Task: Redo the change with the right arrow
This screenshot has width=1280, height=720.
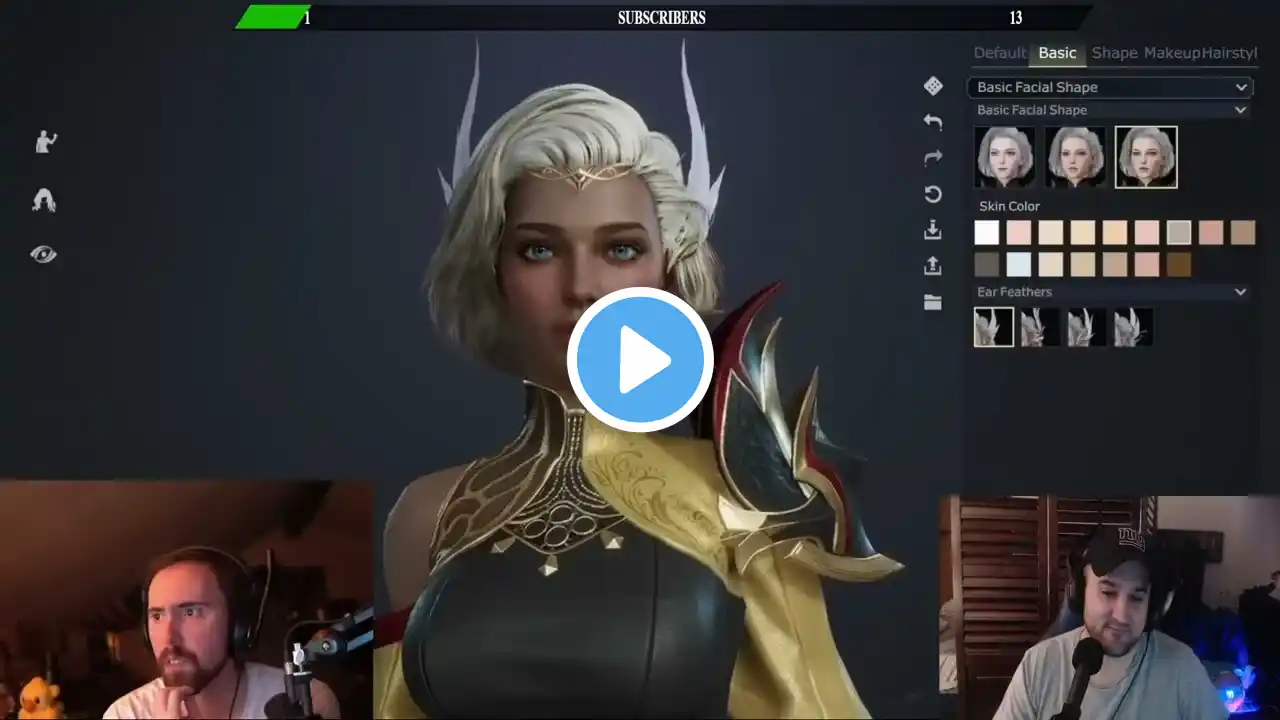Action: tap(933, 157)
